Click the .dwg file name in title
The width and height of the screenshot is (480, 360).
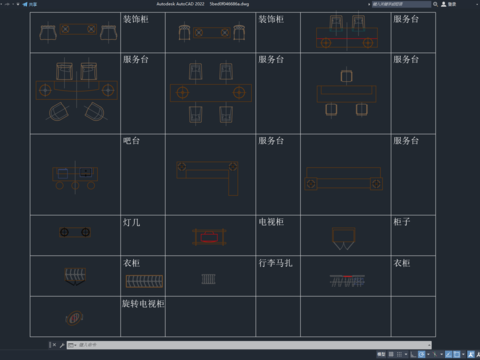pos(229,4)
